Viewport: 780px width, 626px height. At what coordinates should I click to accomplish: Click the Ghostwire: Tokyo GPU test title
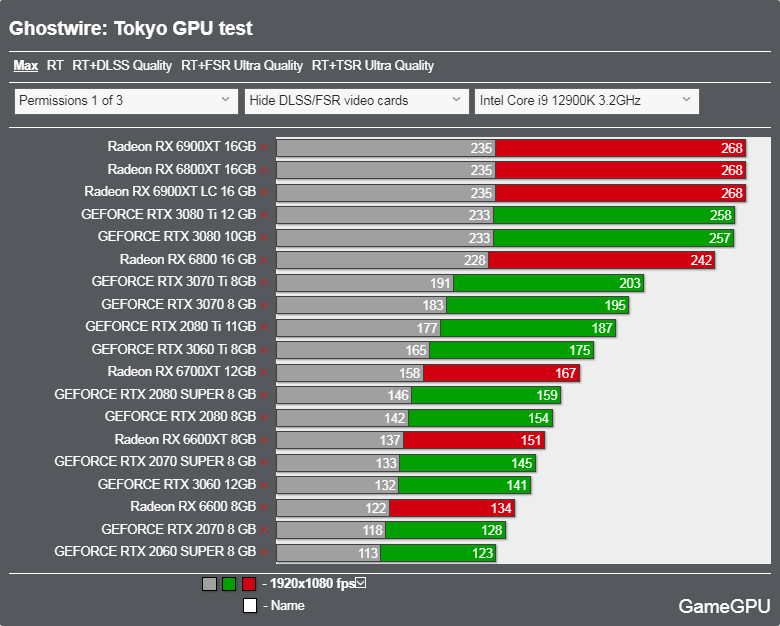click(x=131, y=28)
